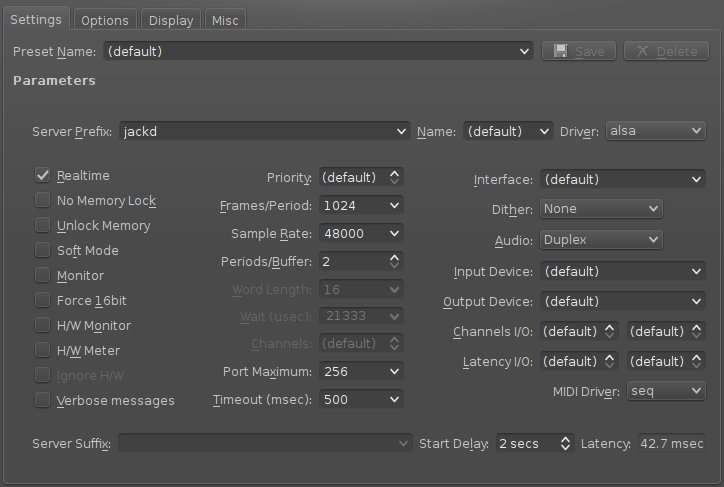Viewport: 724px width, 487px height.
Task: Toggle the Soft Mode checkbox
Action: (x=43, y=251)
